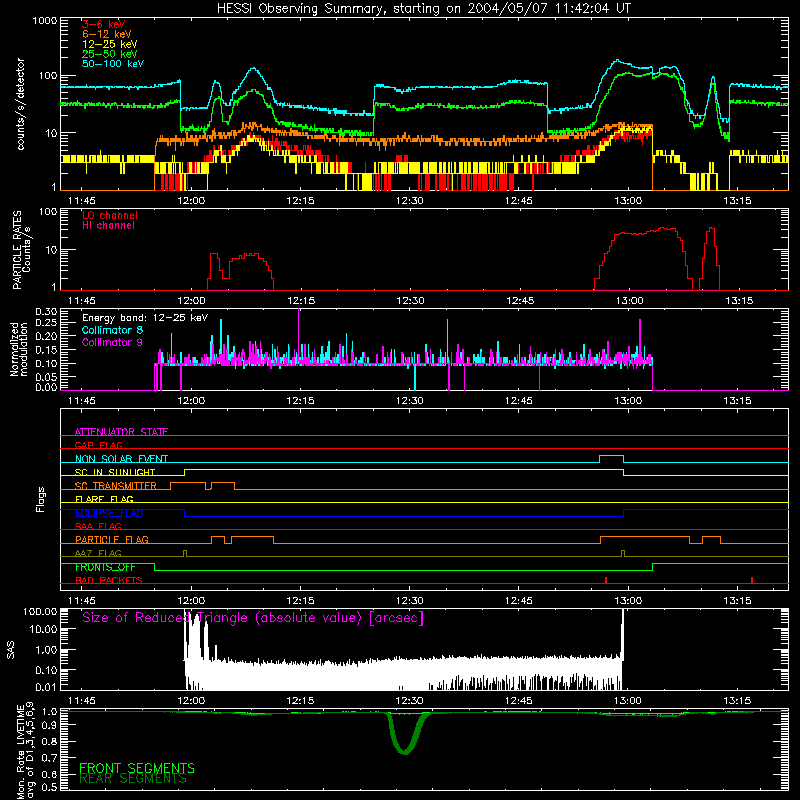Click the Energy band: 12-25 keV label
Screen dimensions: 800x800
pyautogui.click(x=145, y=318)
